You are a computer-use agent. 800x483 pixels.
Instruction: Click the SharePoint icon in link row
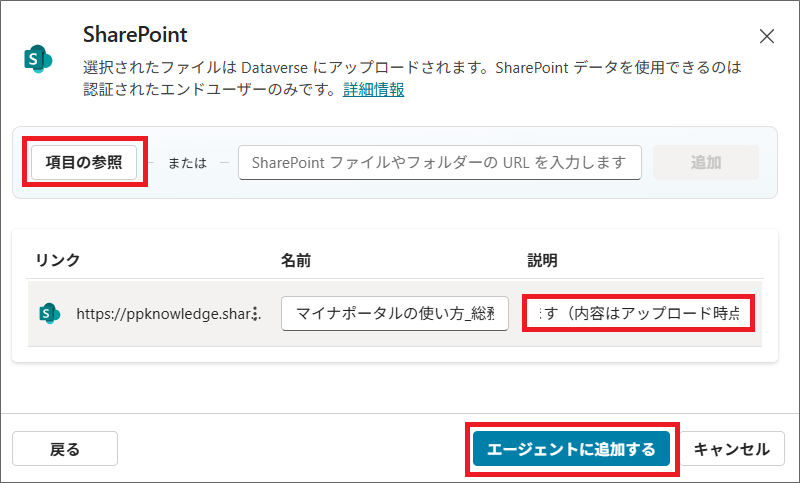[x=49, y=313]
